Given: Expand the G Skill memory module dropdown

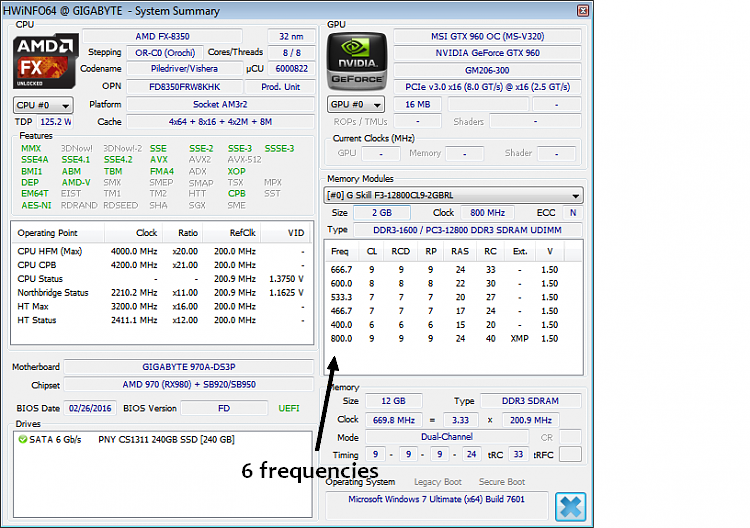Looking at the screenshot, I should tap(453, 195).
